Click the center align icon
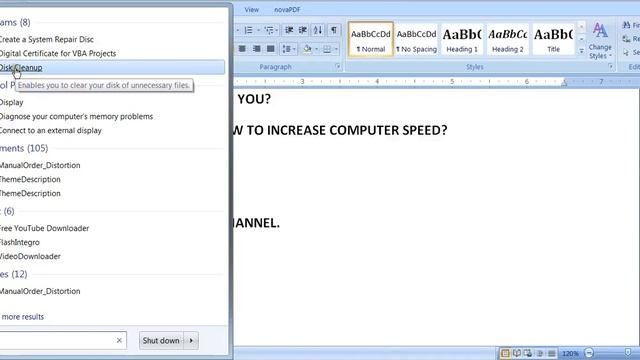The image size is (640, 360). click(x=242, y=49)
